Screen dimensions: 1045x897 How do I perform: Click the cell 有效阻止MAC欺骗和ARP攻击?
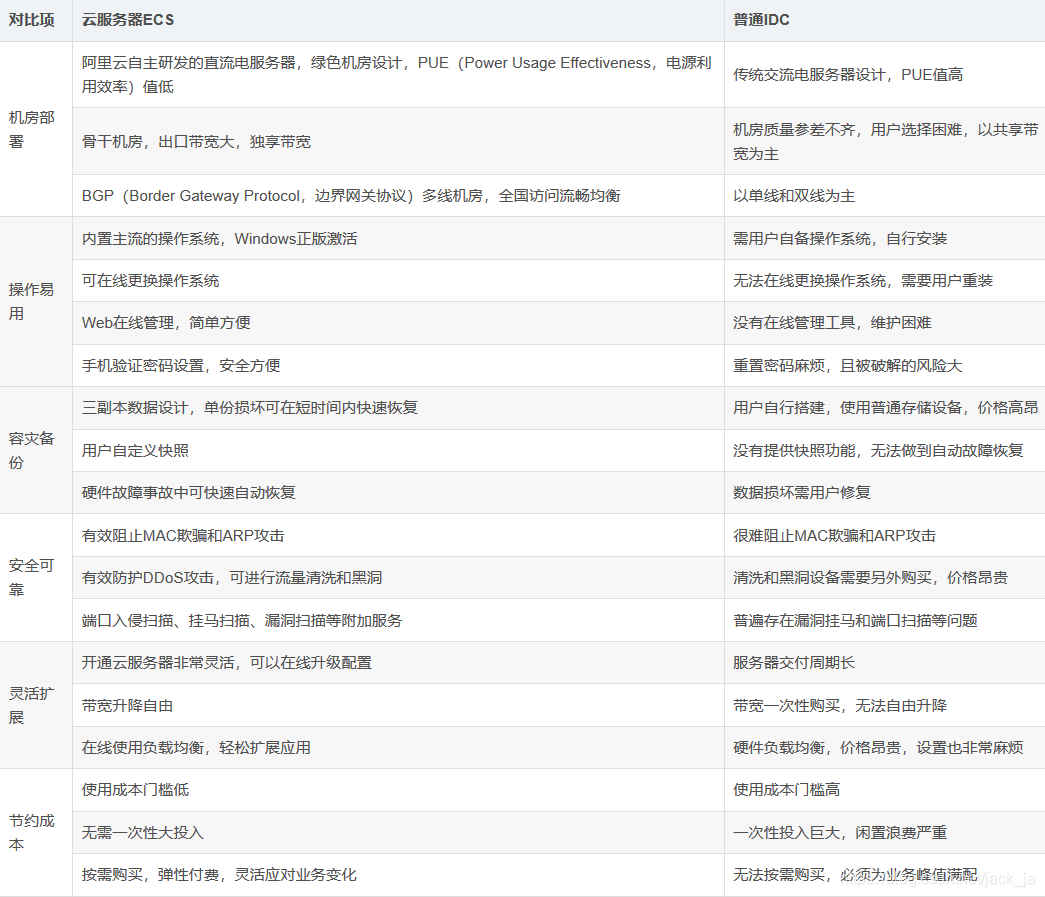399,536
